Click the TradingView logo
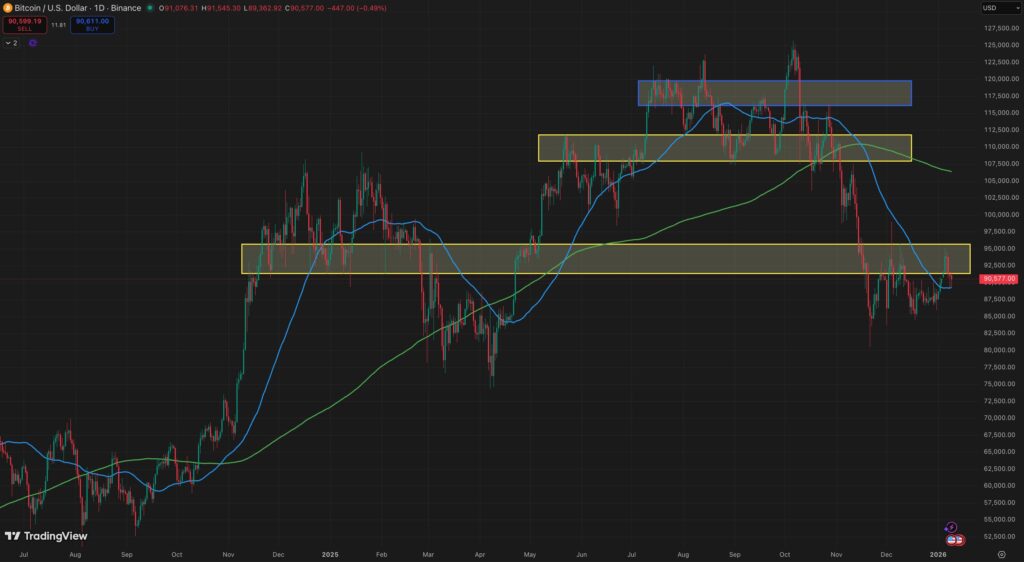This screenshot has width=1024, height=562. (x=46, y=536)
